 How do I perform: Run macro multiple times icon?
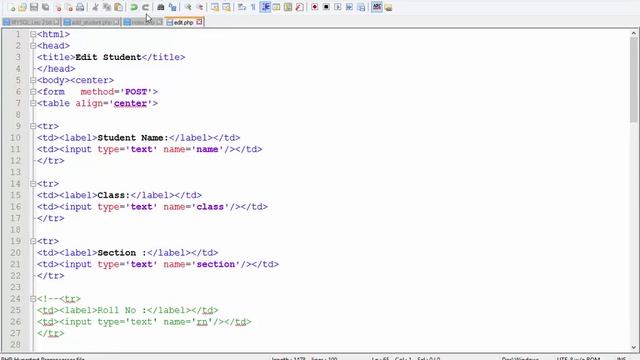[x=349, y=7]
